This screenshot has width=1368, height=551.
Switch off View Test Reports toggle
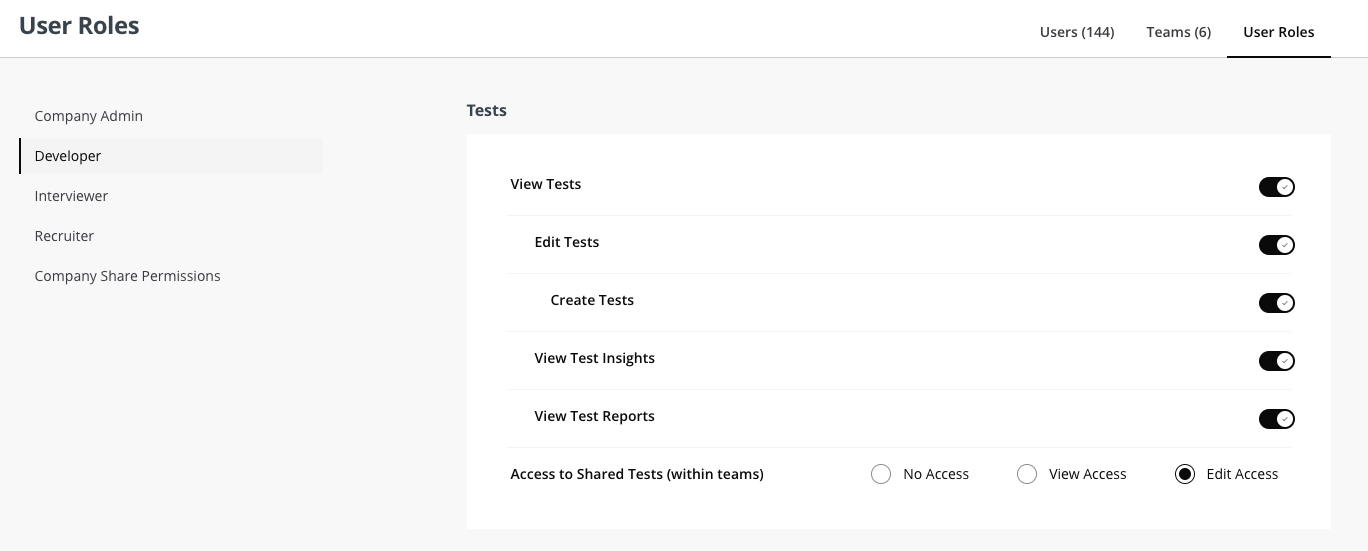point(1276,419)
